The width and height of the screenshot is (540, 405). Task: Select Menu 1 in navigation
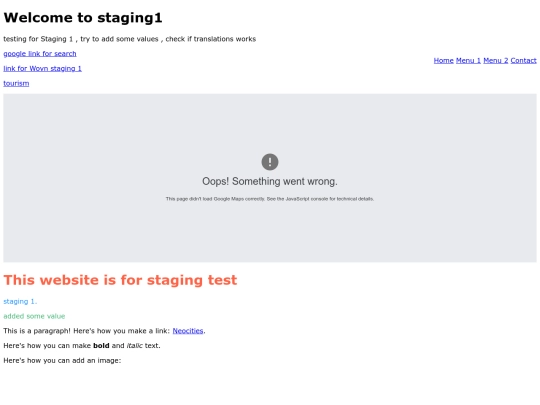pyautogui.click(x=468, y=61)
